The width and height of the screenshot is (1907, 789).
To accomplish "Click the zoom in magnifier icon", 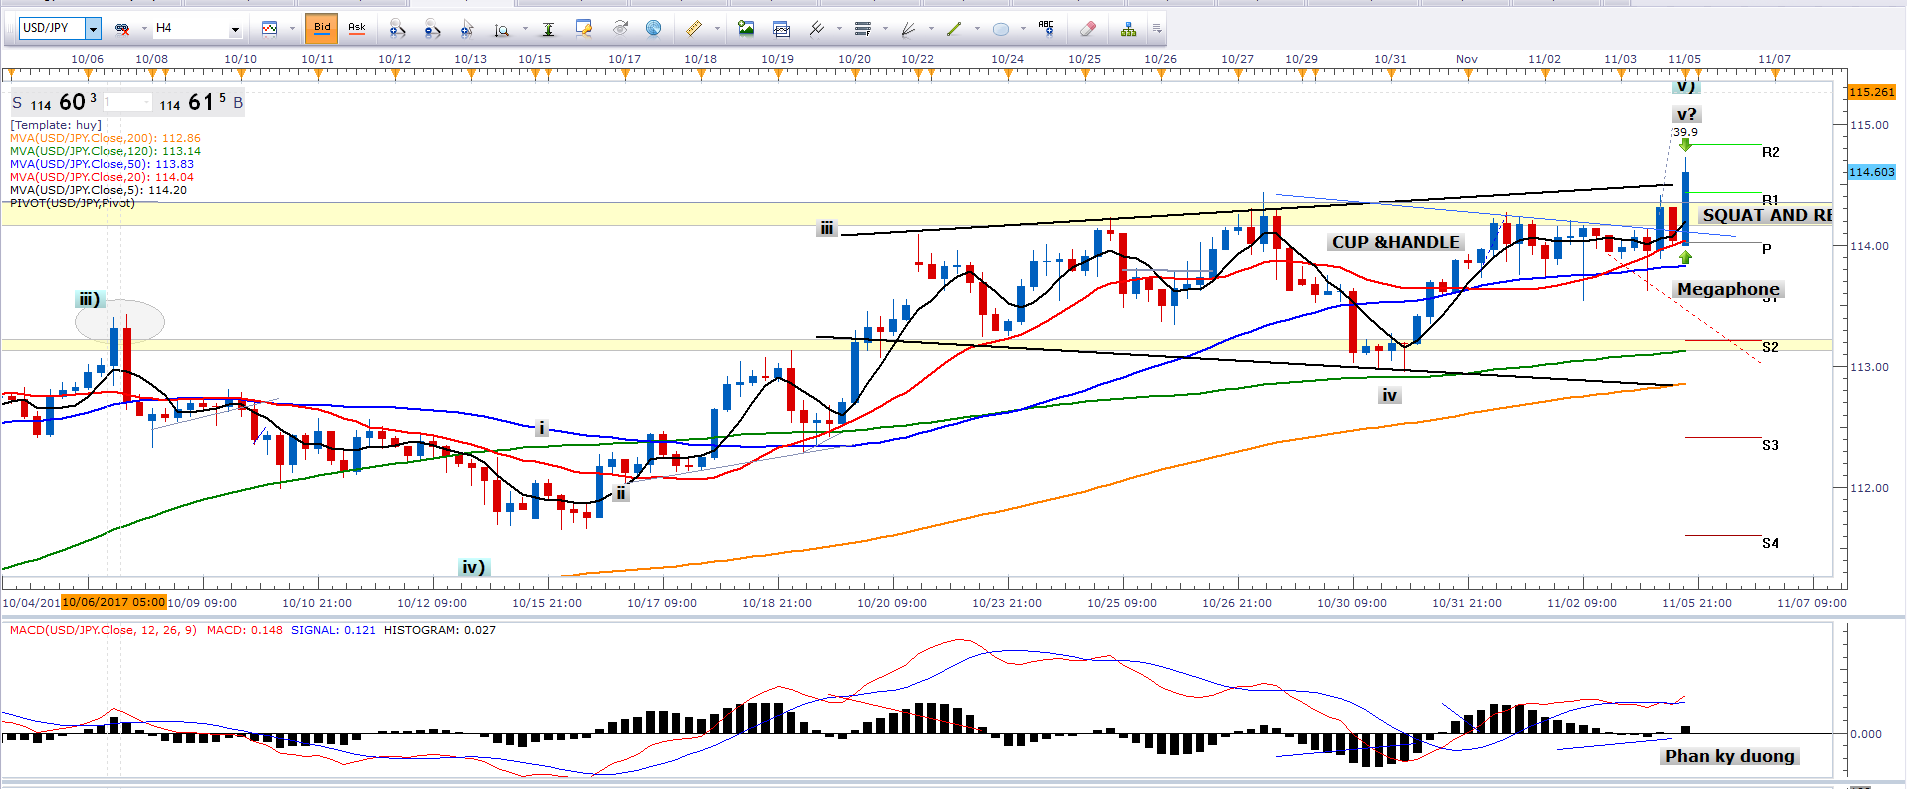I will click(x=397, y=29).
